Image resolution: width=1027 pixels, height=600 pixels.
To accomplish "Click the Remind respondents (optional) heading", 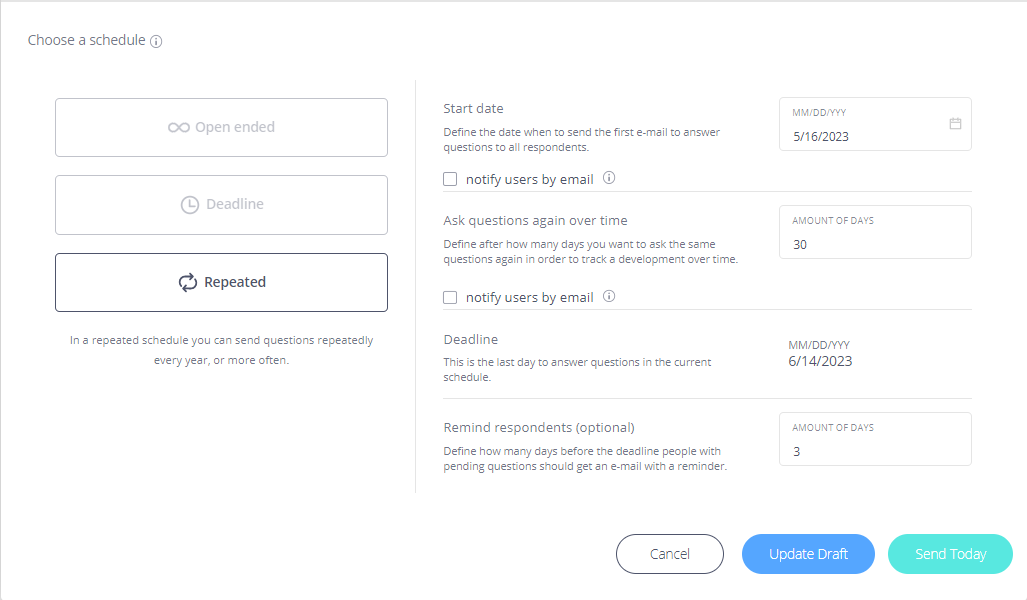I will [x=539, y=428].
